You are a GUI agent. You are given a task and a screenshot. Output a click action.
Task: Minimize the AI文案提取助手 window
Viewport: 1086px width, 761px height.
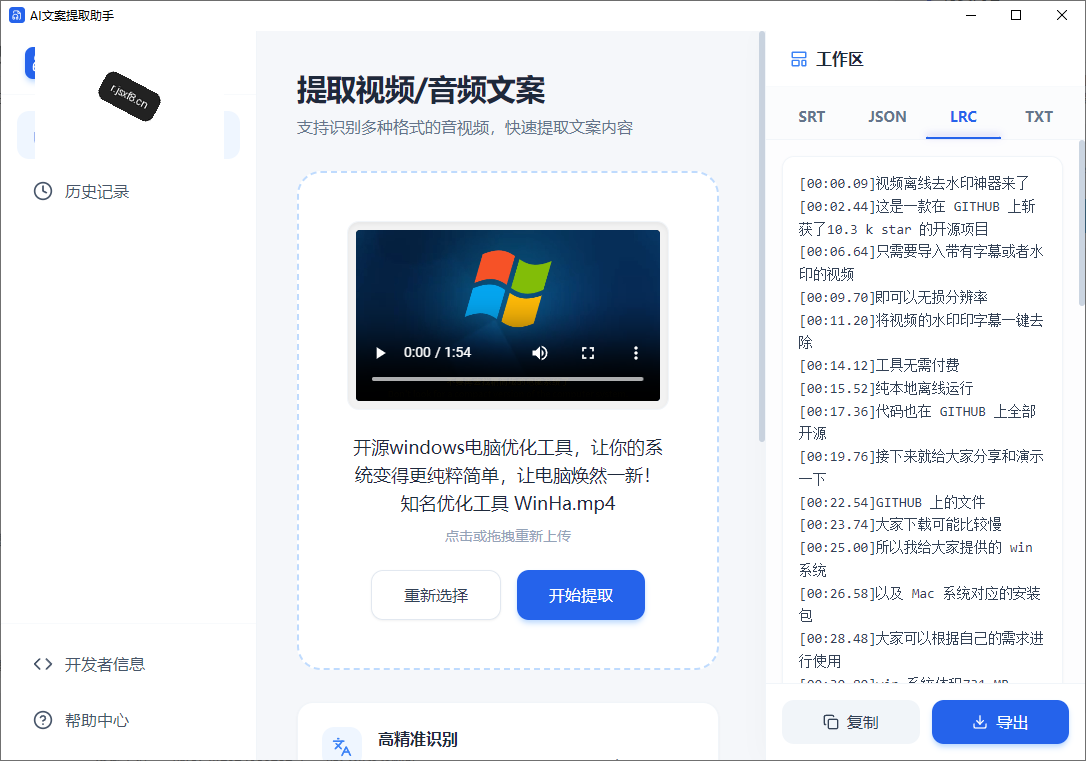click(971, 15)
